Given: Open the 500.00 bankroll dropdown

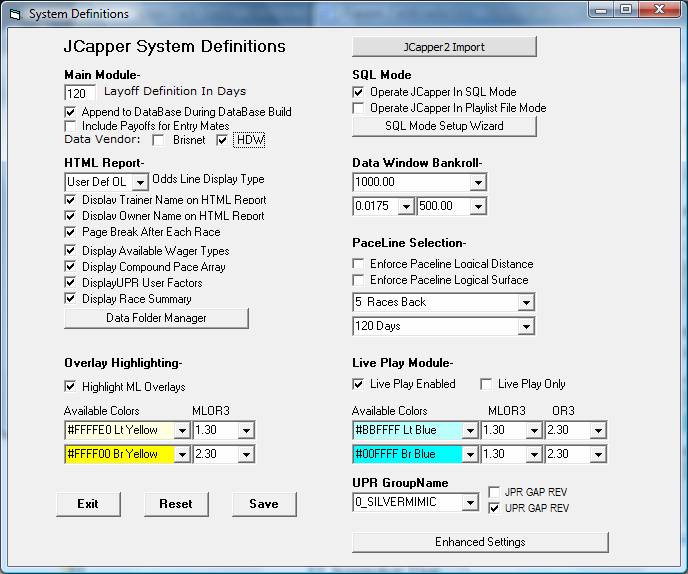Looking at the screenshot, I should [x=478, y=206].
